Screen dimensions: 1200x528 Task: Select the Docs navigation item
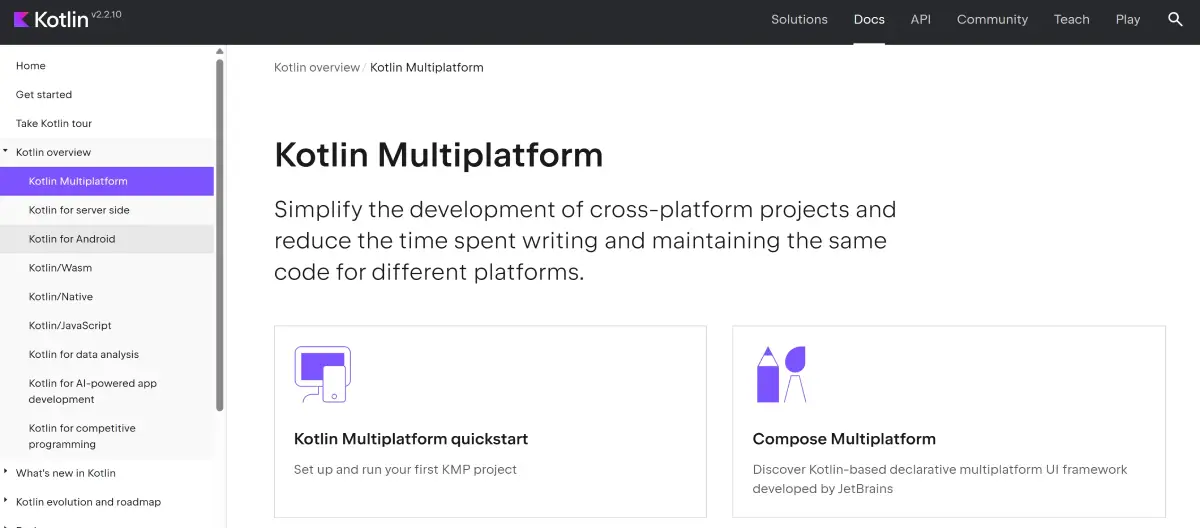[869, 19]
